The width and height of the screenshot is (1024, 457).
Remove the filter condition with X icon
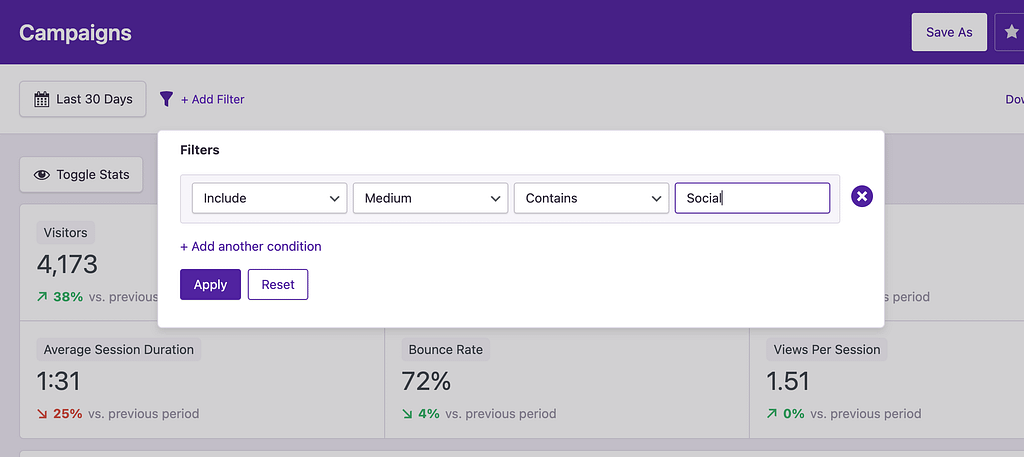coord(862,197)
